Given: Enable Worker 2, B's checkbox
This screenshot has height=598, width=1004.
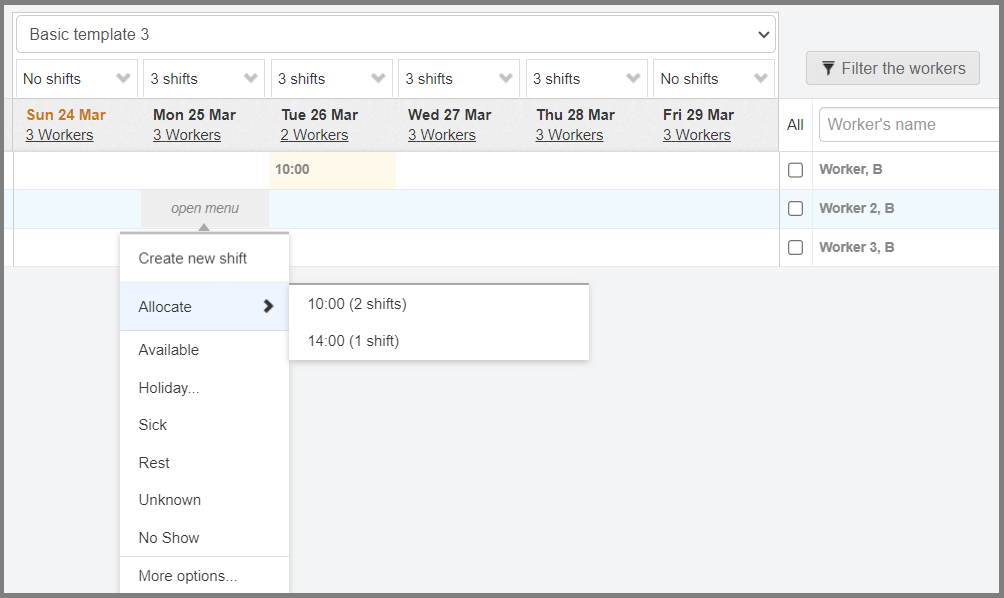Looking at the screenshot, I should pos(795,208).
